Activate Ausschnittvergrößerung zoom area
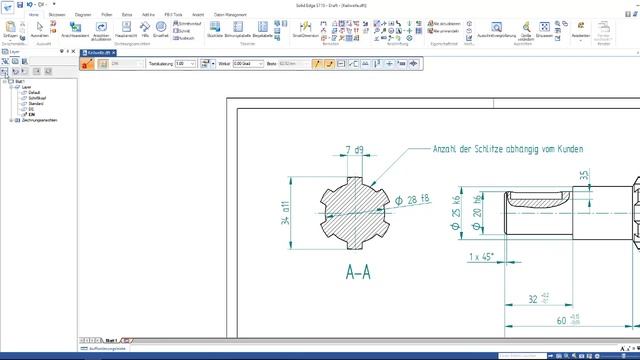Image resolution: width=640 pixels, height=360 pixels. pyautogui.click(x=496, y=30)
